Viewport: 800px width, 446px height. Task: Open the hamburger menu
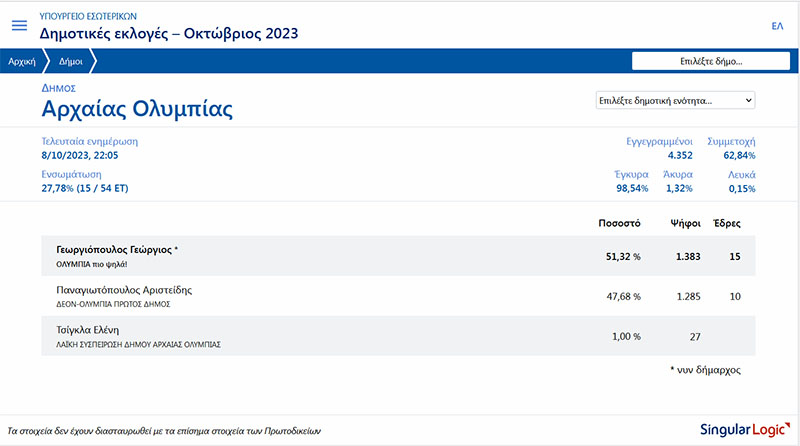[x=19, y=26]
